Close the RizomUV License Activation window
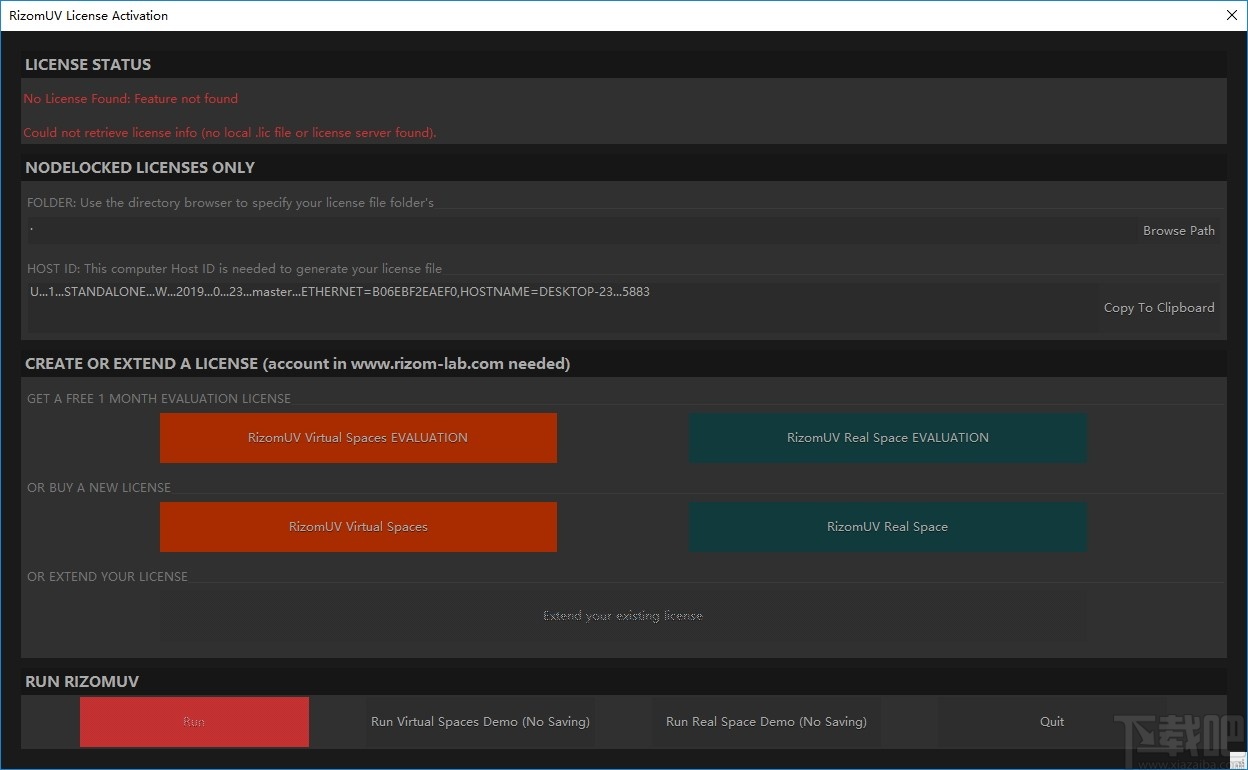This screenshot has height=770, width=1248. (1232, 15)
